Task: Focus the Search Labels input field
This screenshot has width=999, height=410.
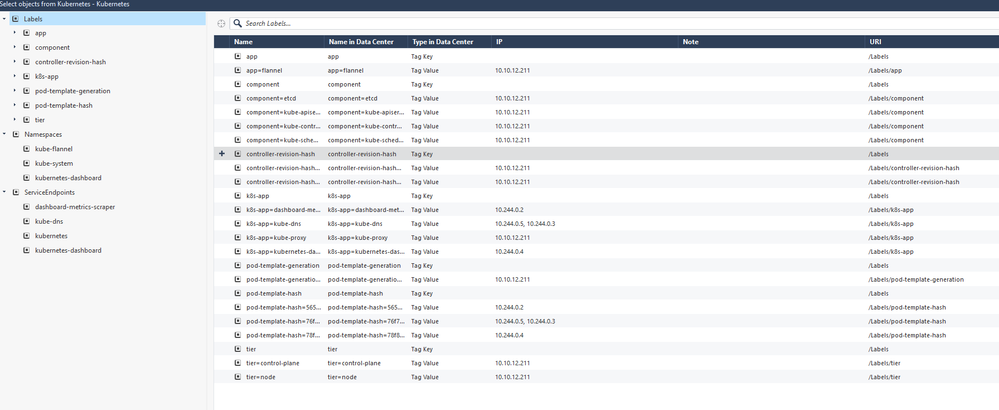Action: point(600,23)
